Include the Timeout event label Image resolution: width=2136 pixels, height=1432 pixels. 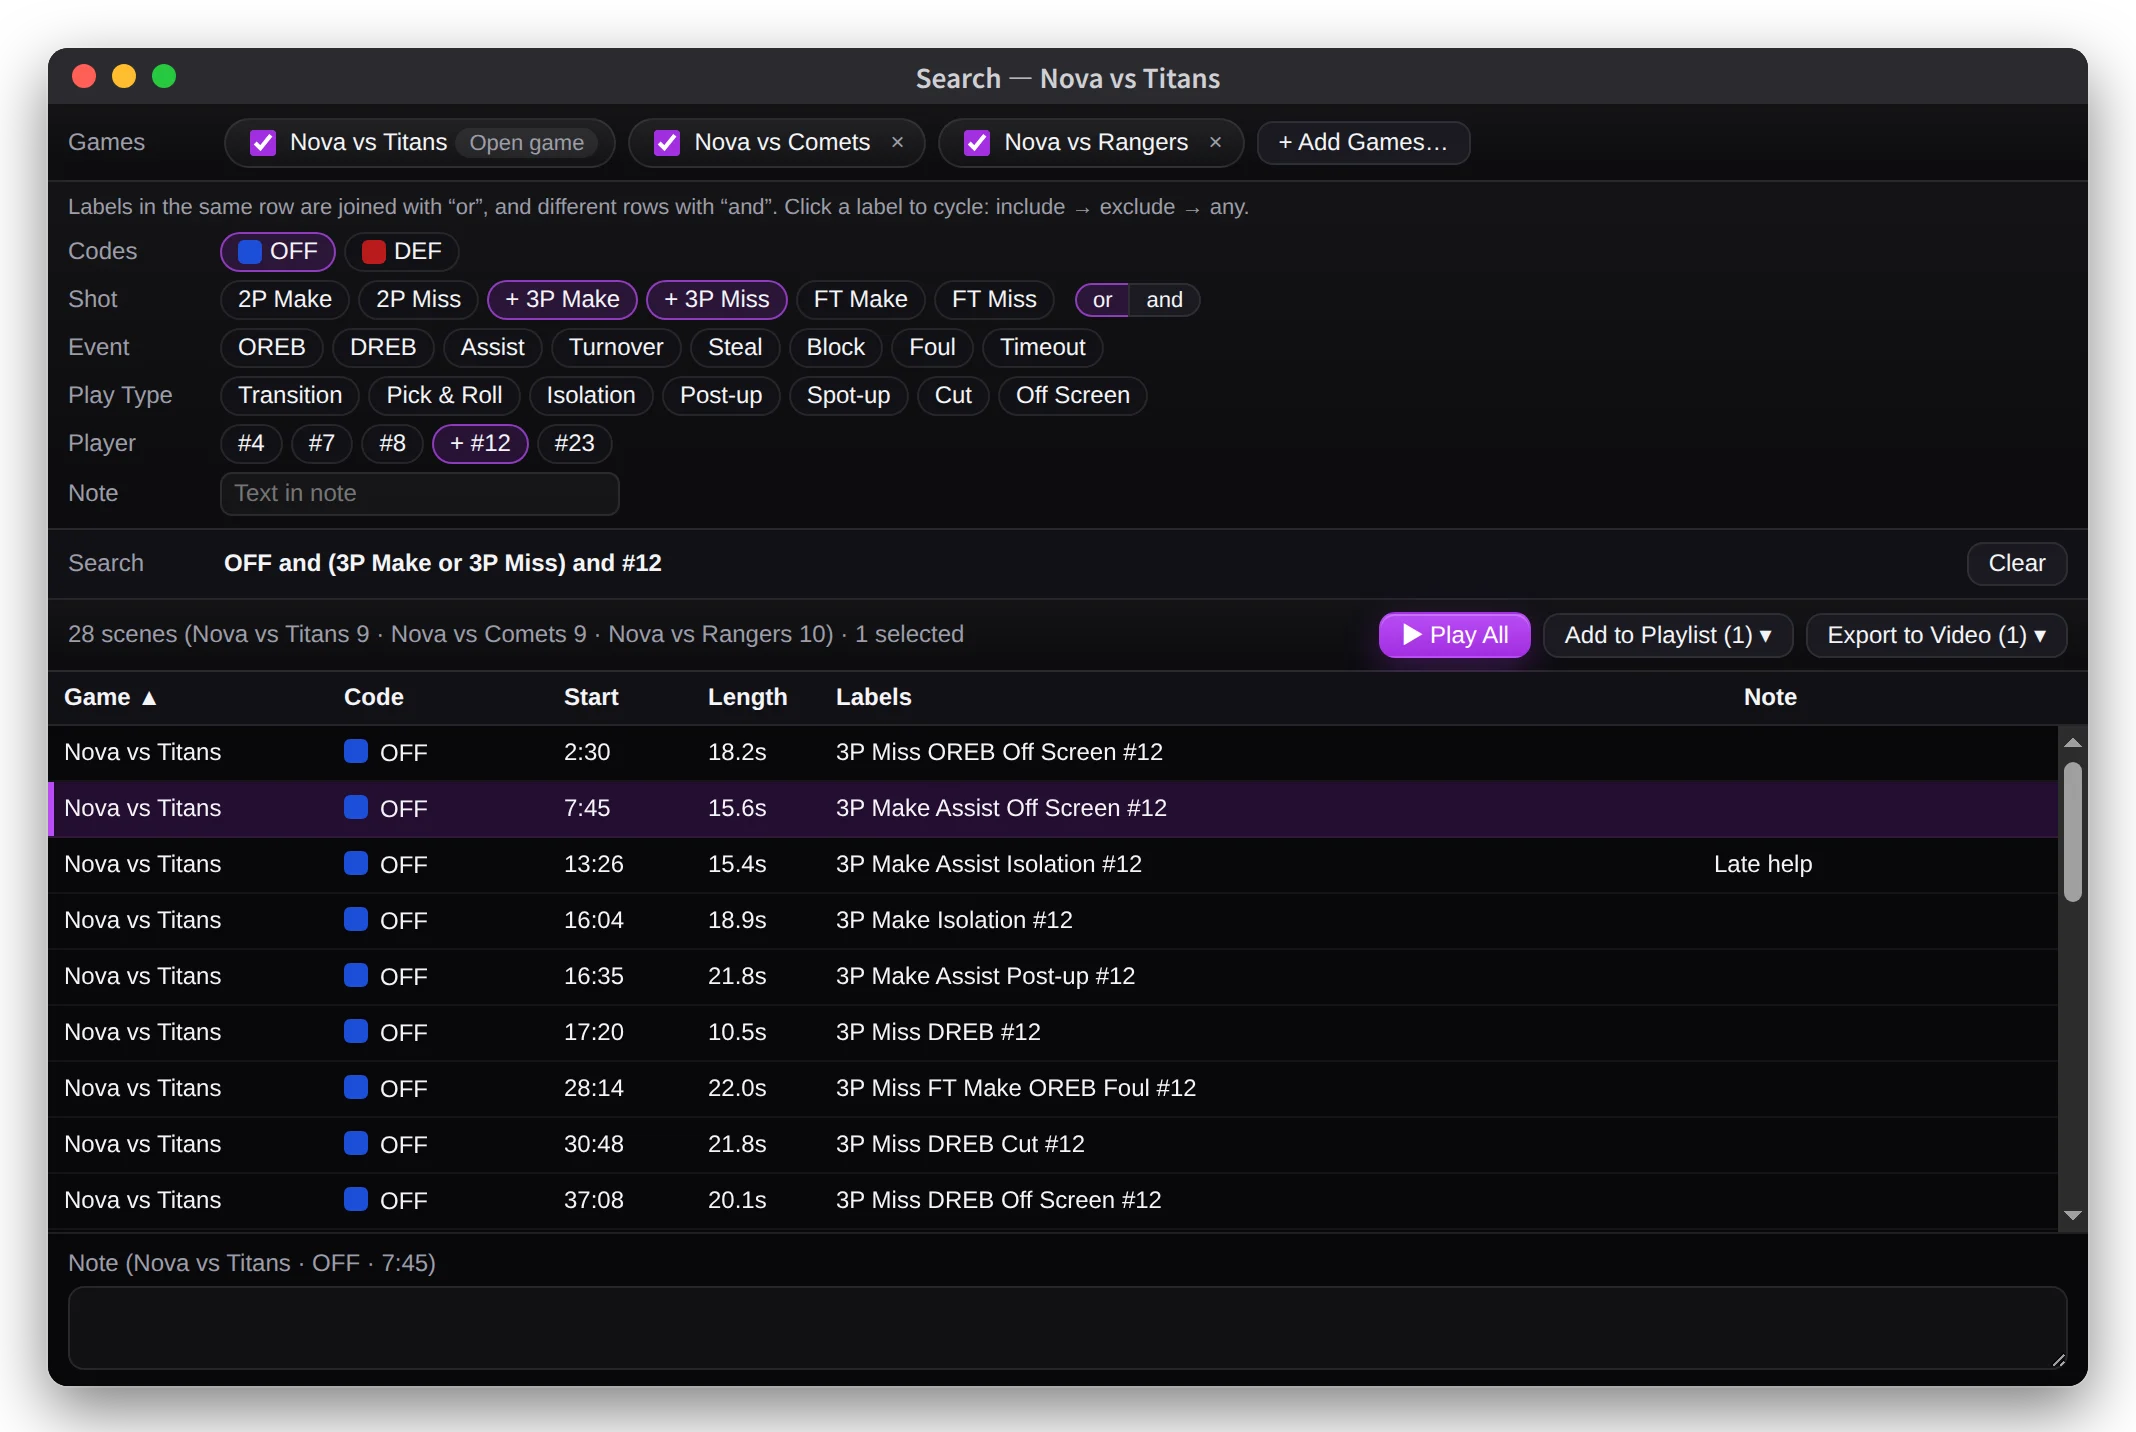[x=1043, y=347]
